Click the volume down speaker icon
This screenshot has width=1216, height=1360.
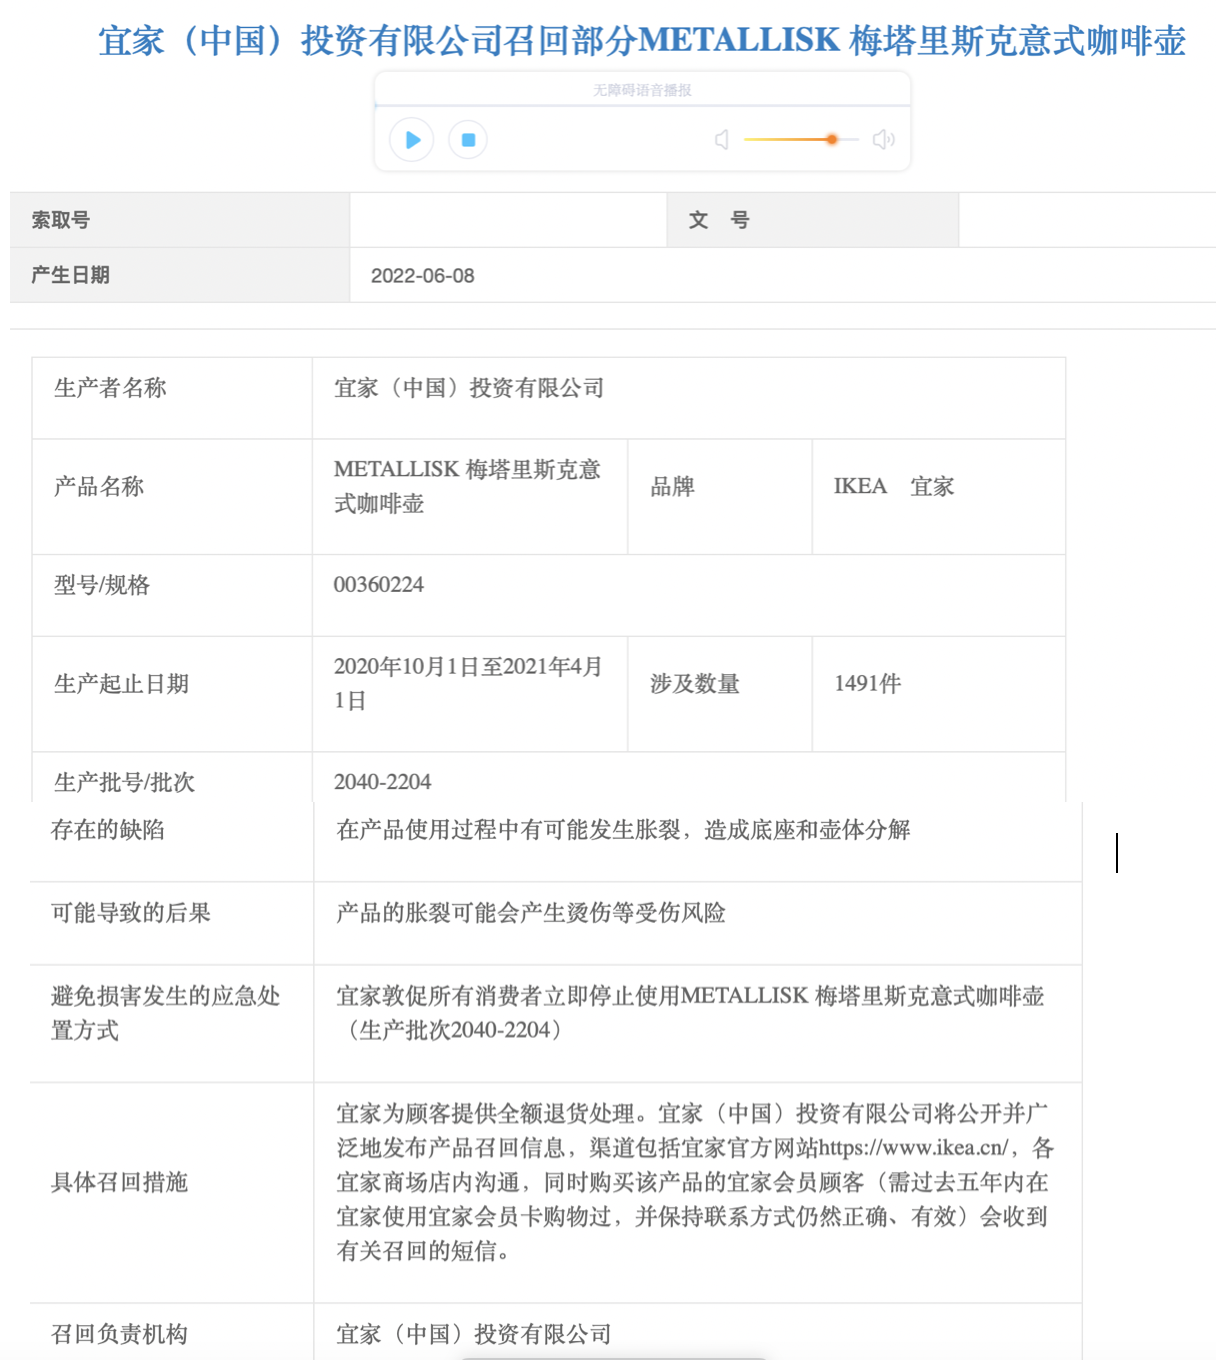722,140
